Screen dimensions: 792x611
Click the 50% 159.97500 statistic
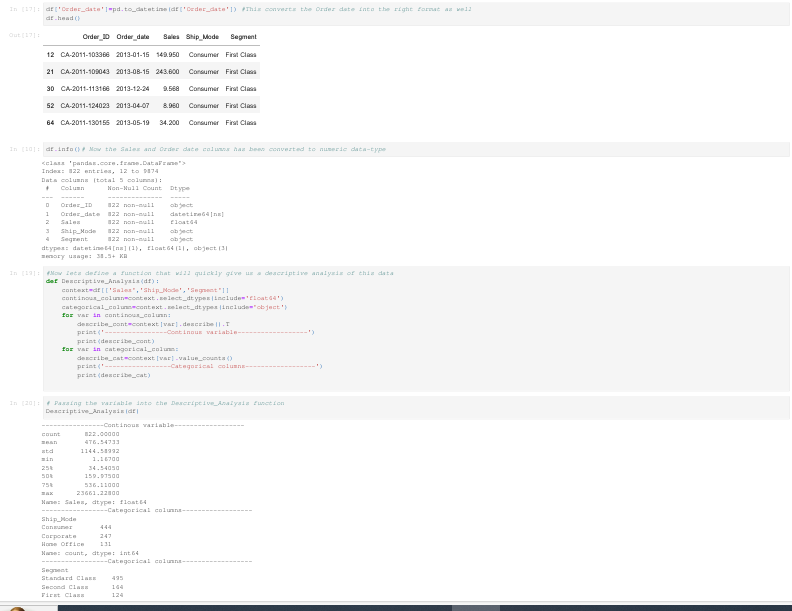pos(80,476)
